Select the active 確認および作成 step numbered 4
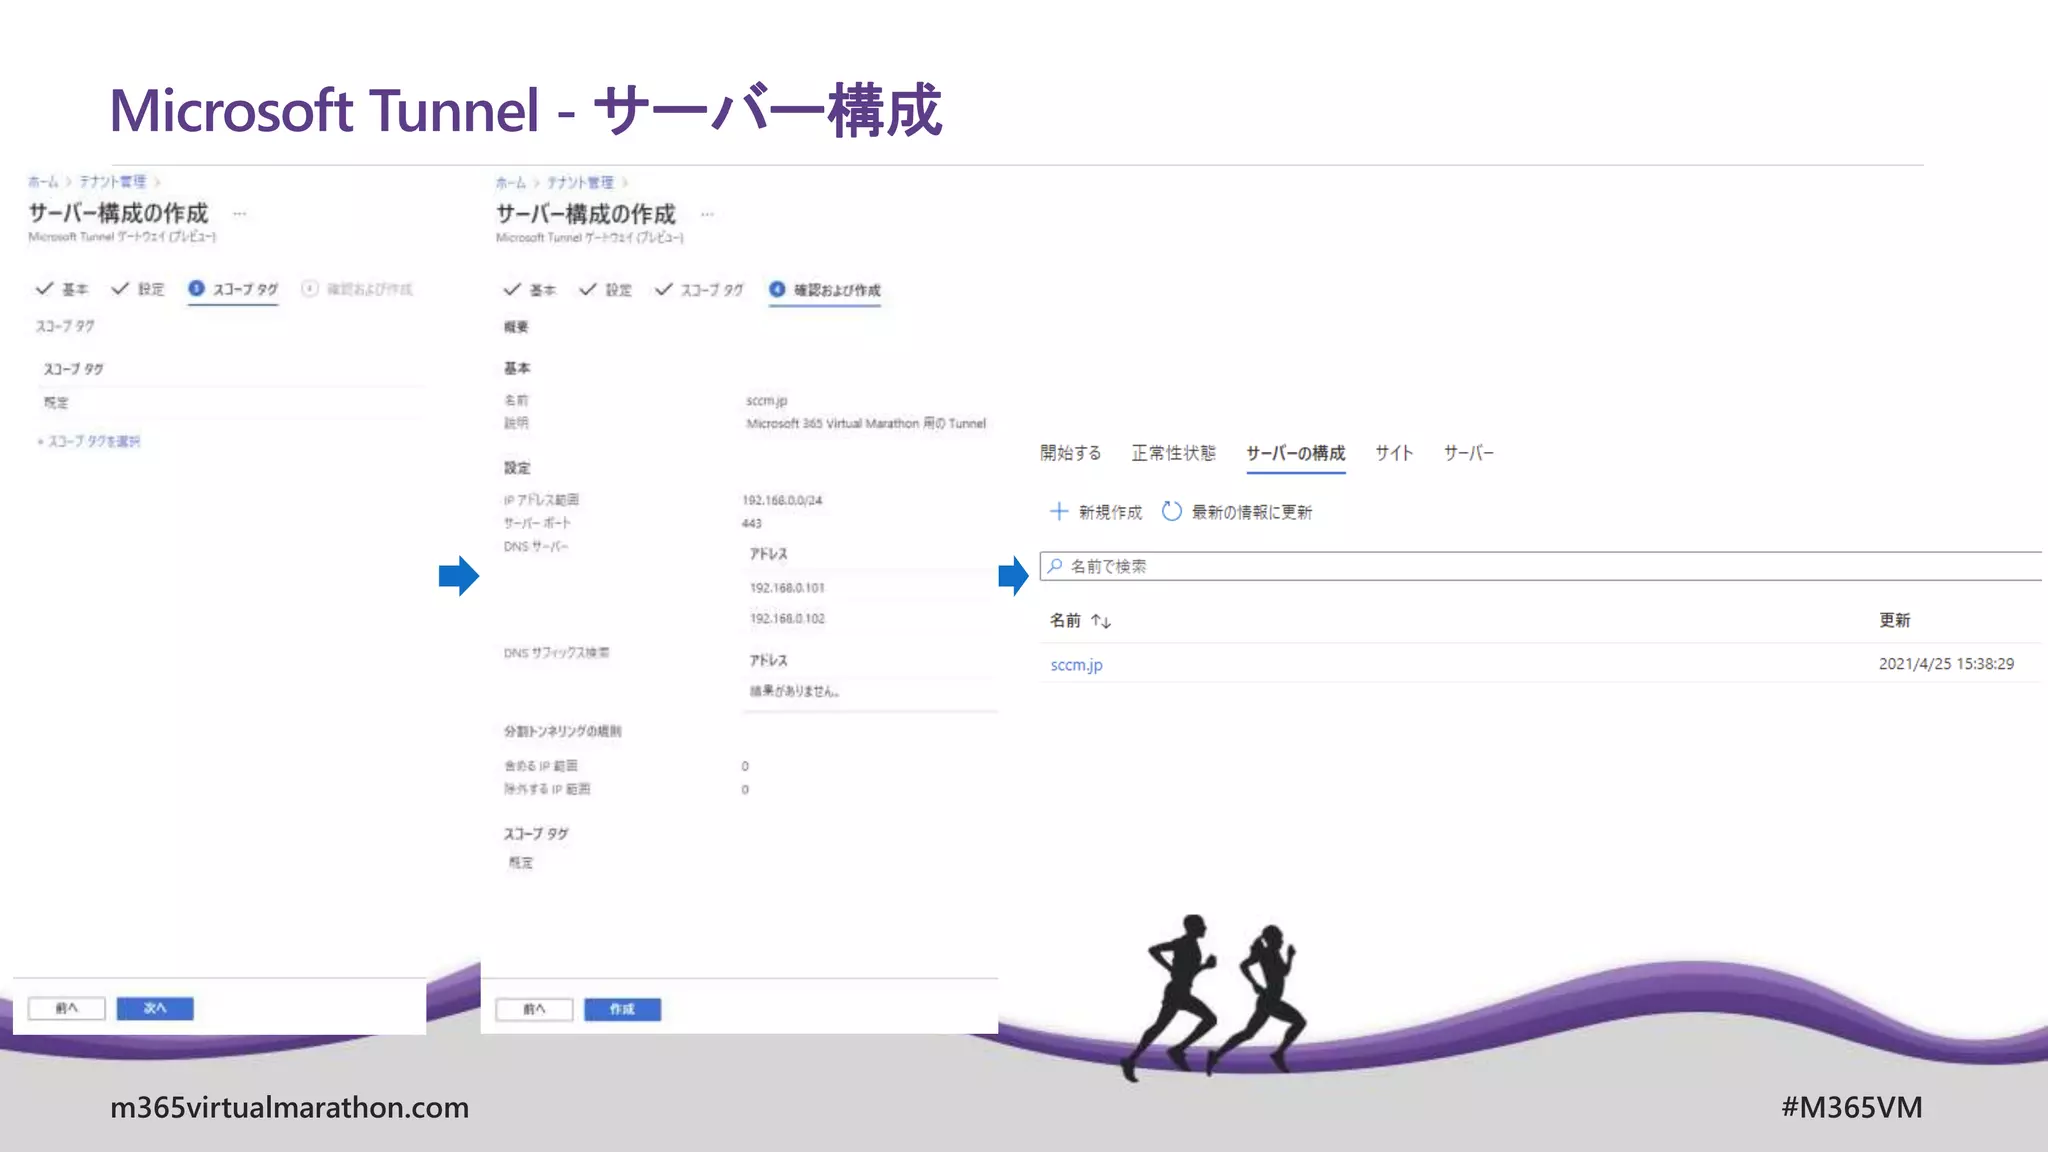The image size is (2048, 1152). coord(825,290)
